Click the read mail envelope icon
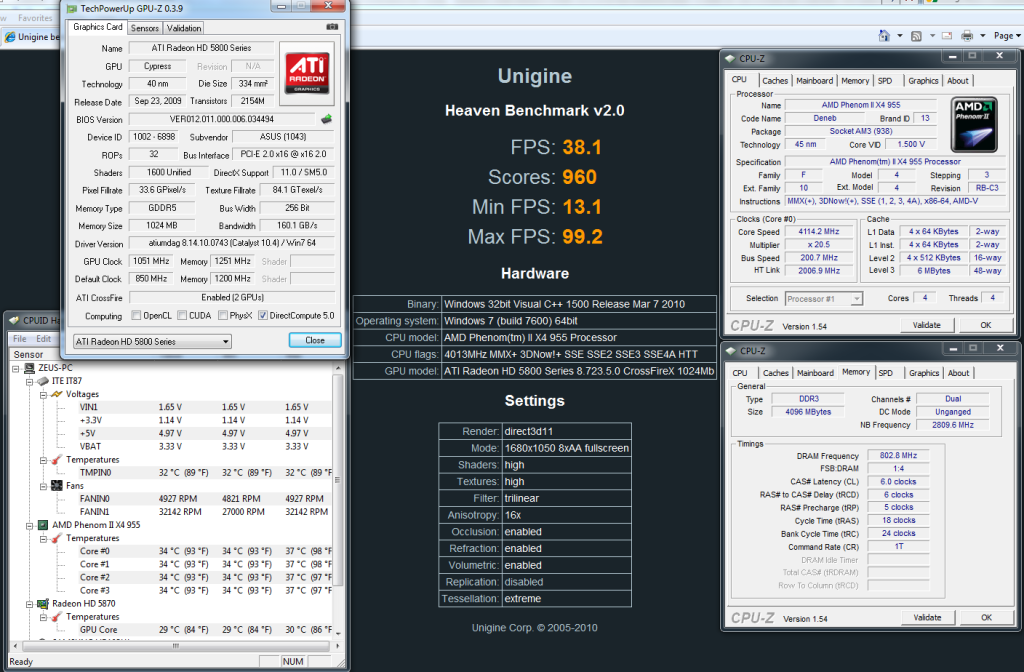 [x=946, y=36]
